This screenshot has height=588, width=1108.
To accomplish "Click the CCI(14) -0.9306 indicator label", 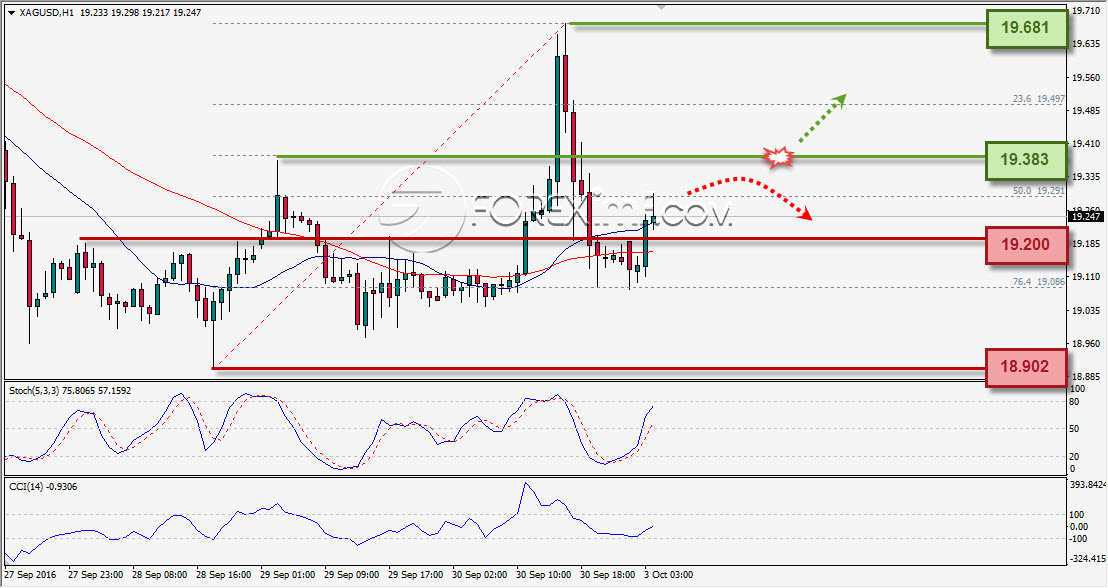I will click(42, 487).
